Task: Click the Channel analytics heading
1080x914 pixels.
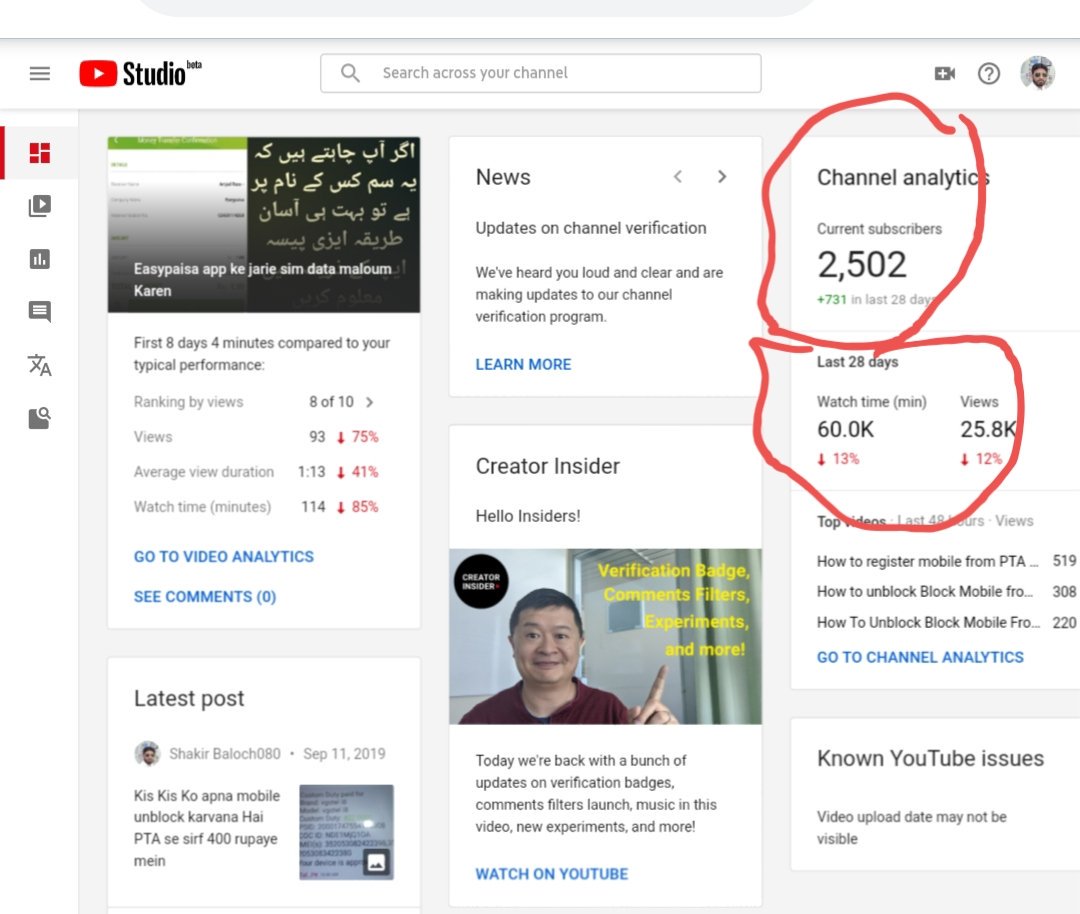Action: (x=903, y=178)
